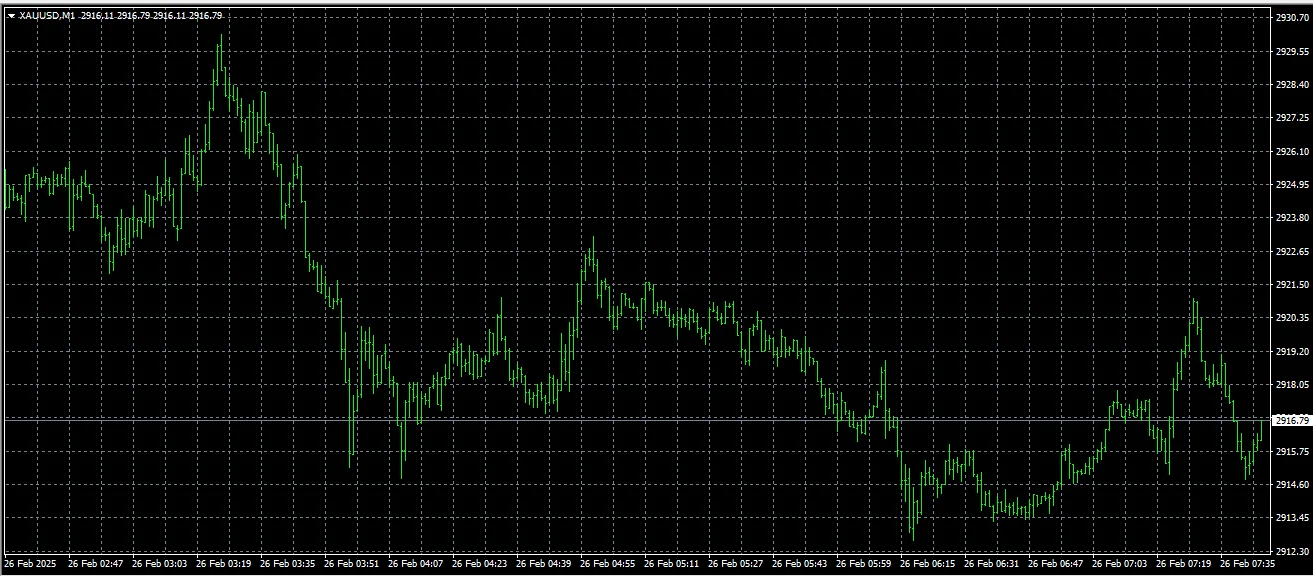Click the 26 Feb 05:27 time label
This screenshot has width=1313, height=576.
click(735, 564)
